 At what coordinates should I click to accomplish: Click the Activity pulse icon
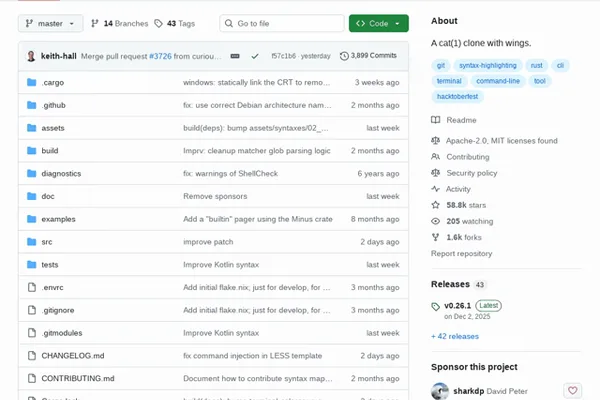435,189
